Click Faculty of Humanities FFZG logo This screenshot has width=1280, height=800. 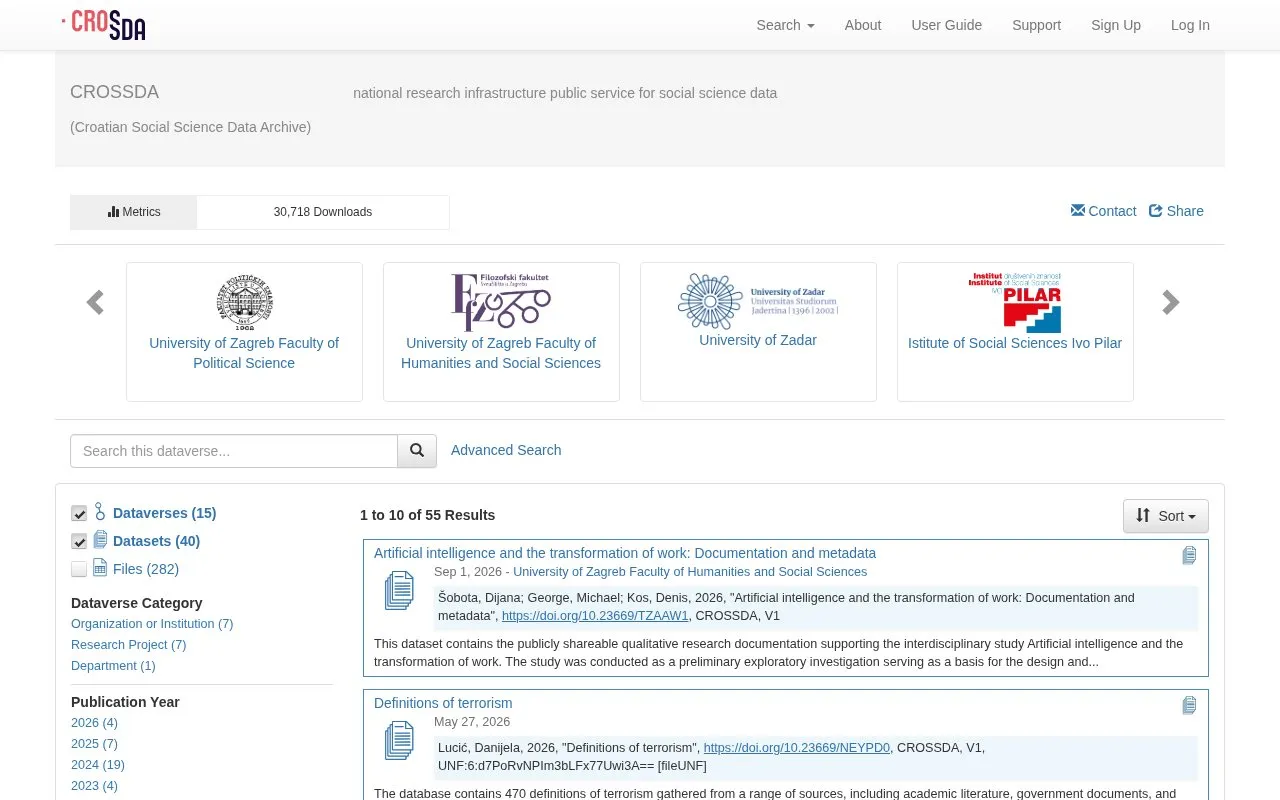[501, 302]
